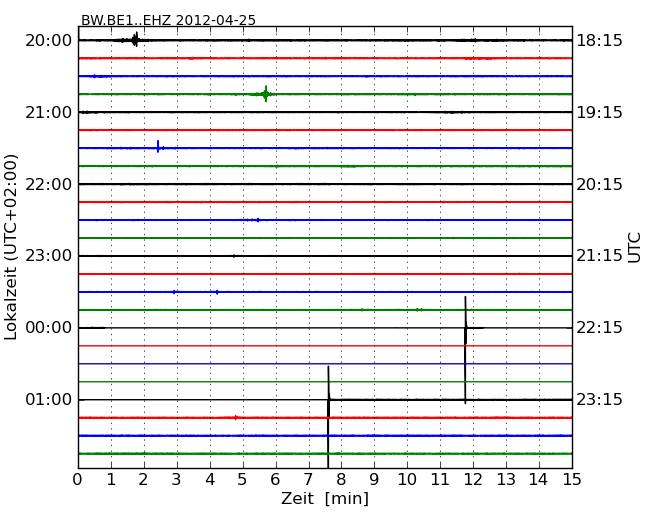Click the 01:00 local time label

pos(49,399)
